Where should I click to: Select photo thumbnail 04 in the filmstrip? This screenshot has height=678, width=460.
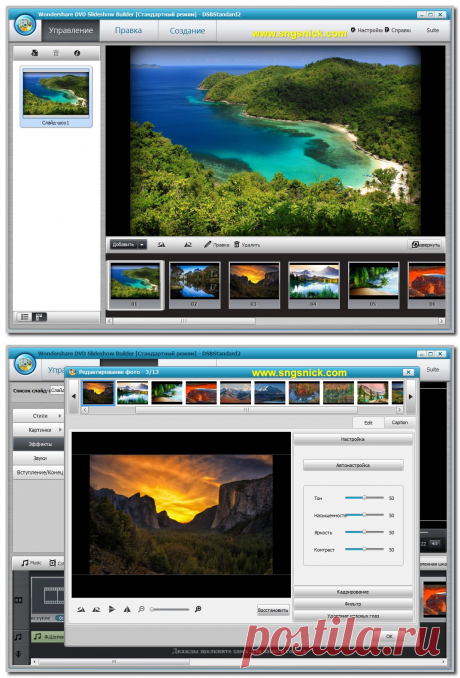(314, 285)
